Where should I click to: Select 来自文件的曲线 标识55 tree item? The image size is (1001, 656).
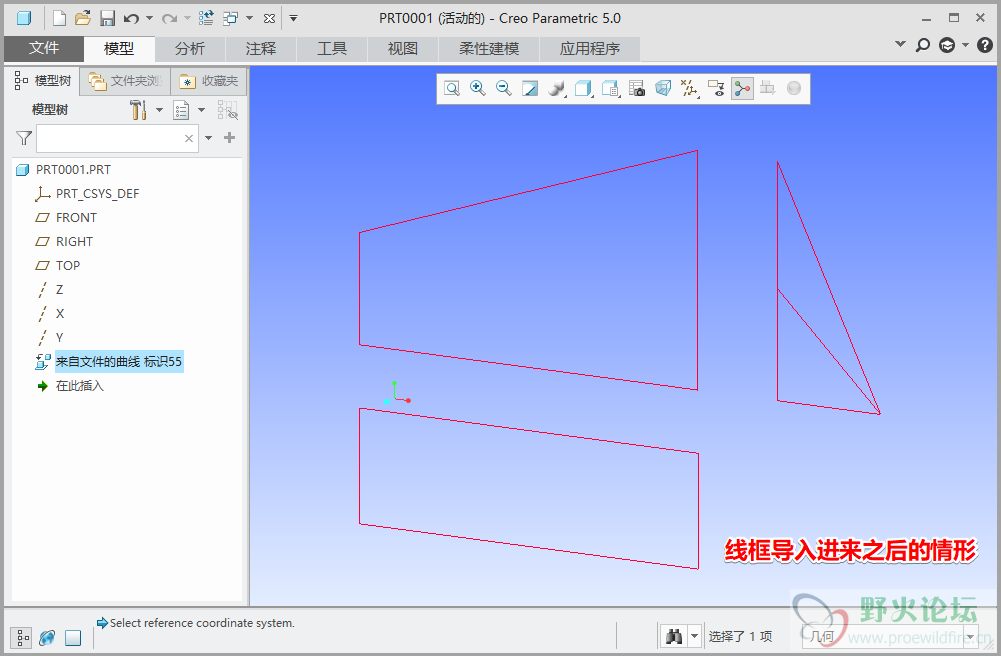click(x=118, y=362)
